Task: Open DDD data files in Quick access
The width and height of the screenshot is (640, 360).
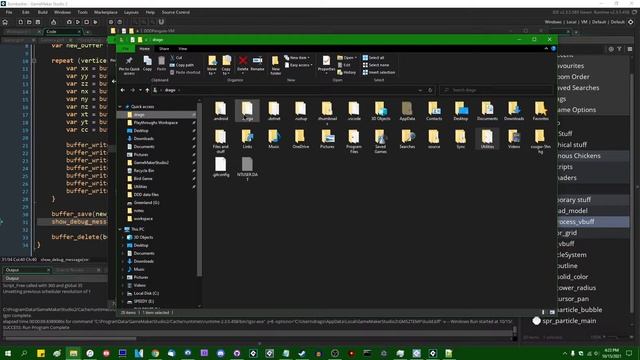Action: (146, 195)
